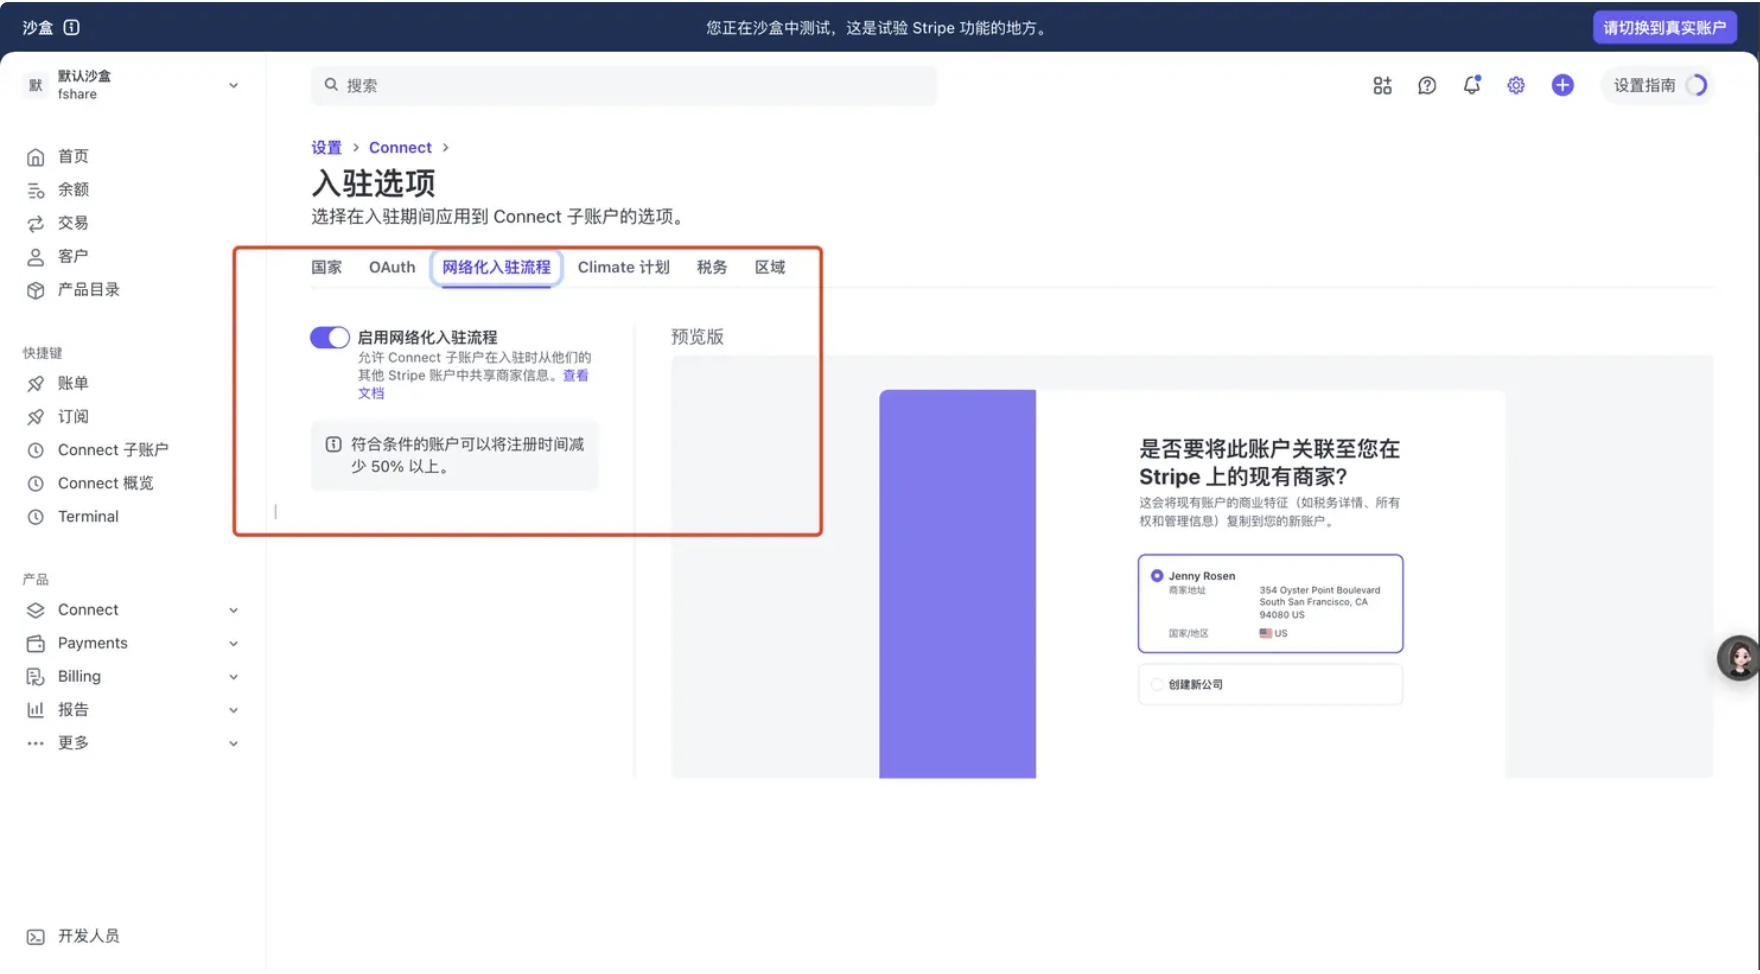The image size is (1760, 974).
Task: Open the 设置指南 button
Action: (1660, 85)
